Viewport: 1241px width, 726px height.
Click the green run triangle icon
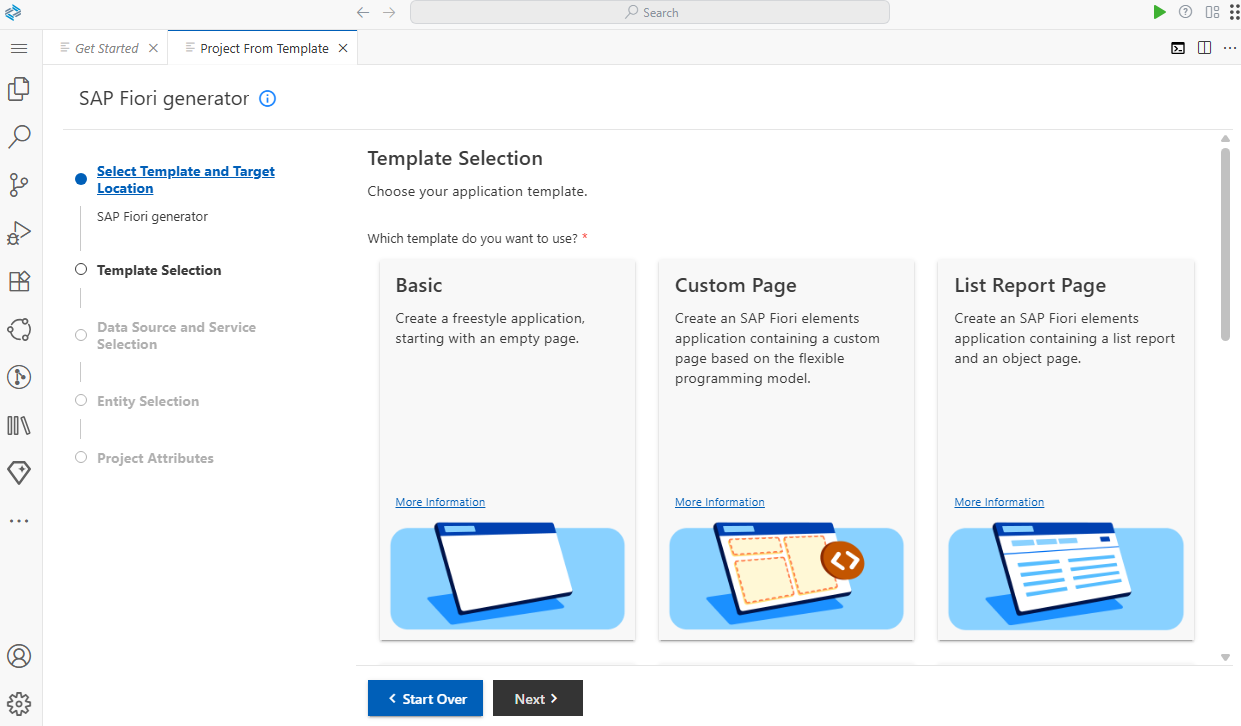pyautogui.click(x=1159, y=12)
